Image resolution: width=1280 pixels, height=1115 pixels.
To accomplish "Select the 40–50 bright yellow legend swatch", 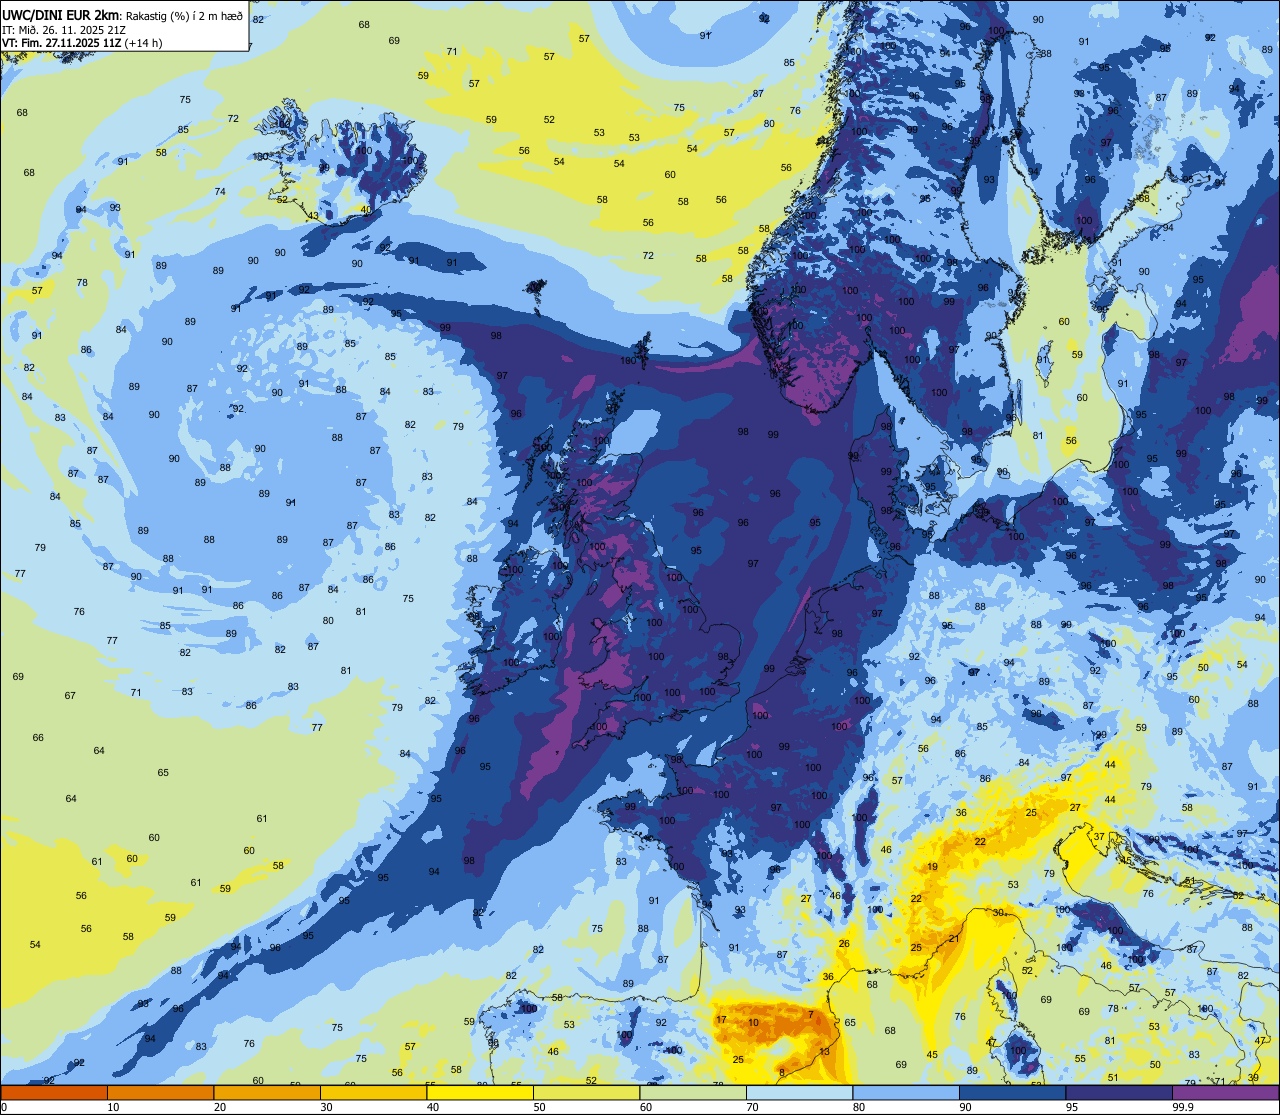I will pos(480,1093).
